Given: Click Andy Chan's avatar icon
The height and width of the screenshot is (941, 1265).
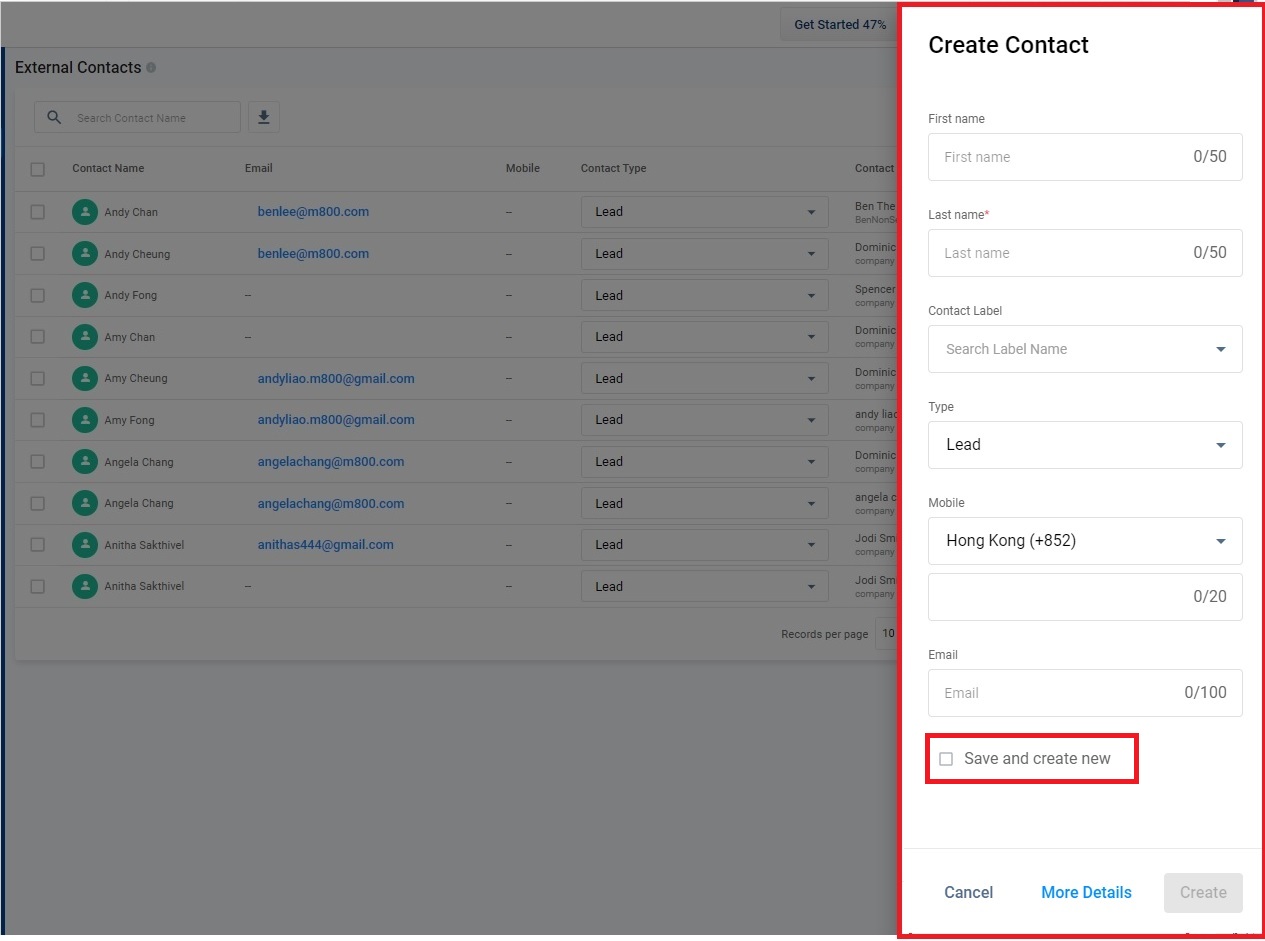Looking at the screenshot, I should click(x=85, y=212).
